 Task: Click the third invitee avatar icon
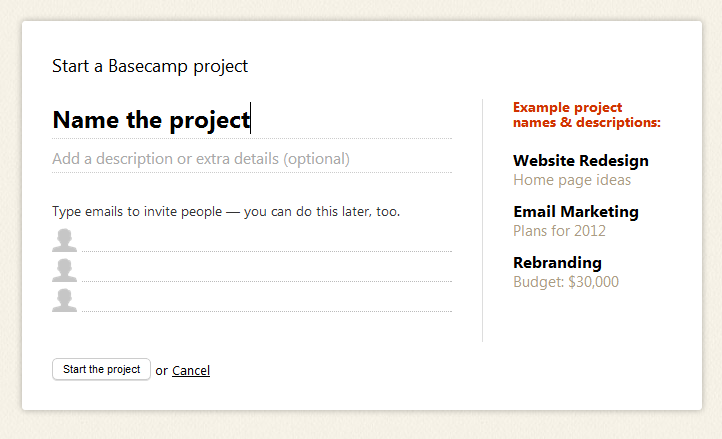pyautogui.click(x=64, y=300)
